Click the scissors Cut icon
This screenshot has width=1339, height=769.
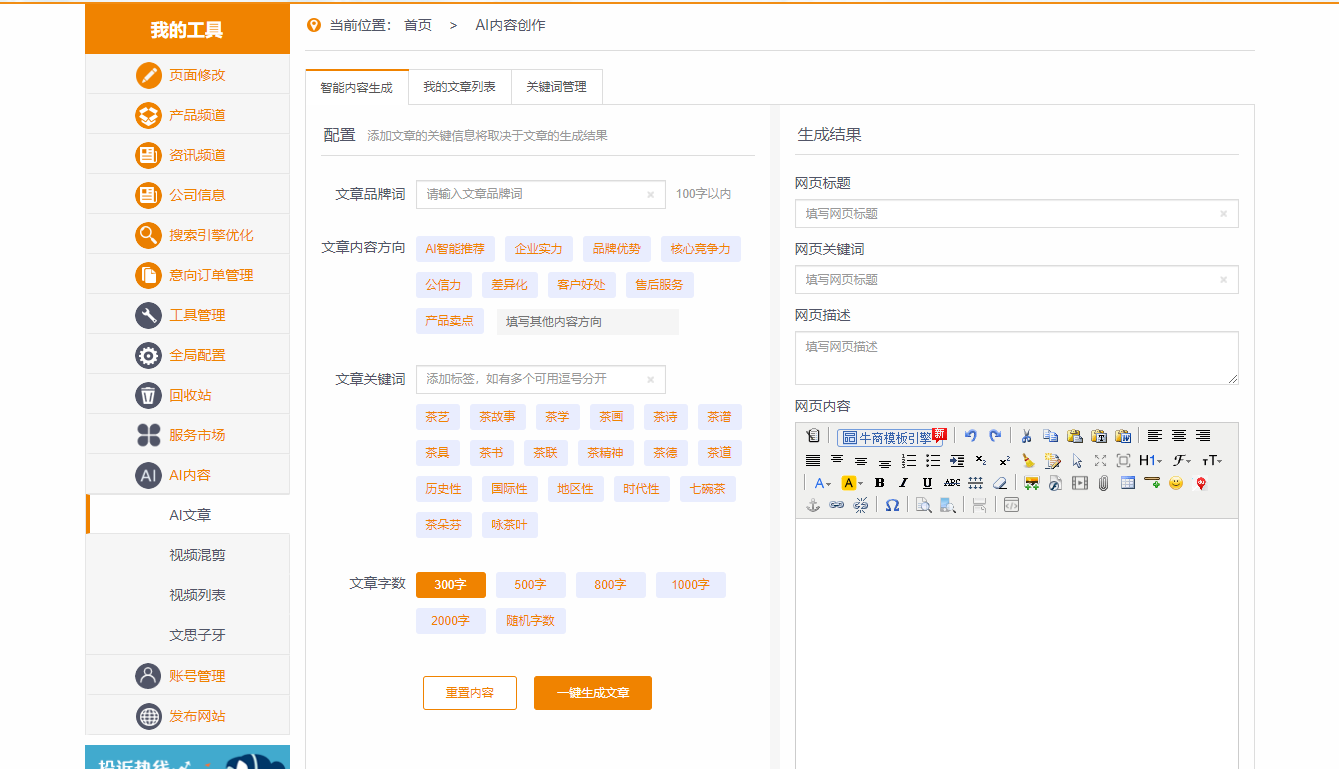click(x=1026, y=436)
